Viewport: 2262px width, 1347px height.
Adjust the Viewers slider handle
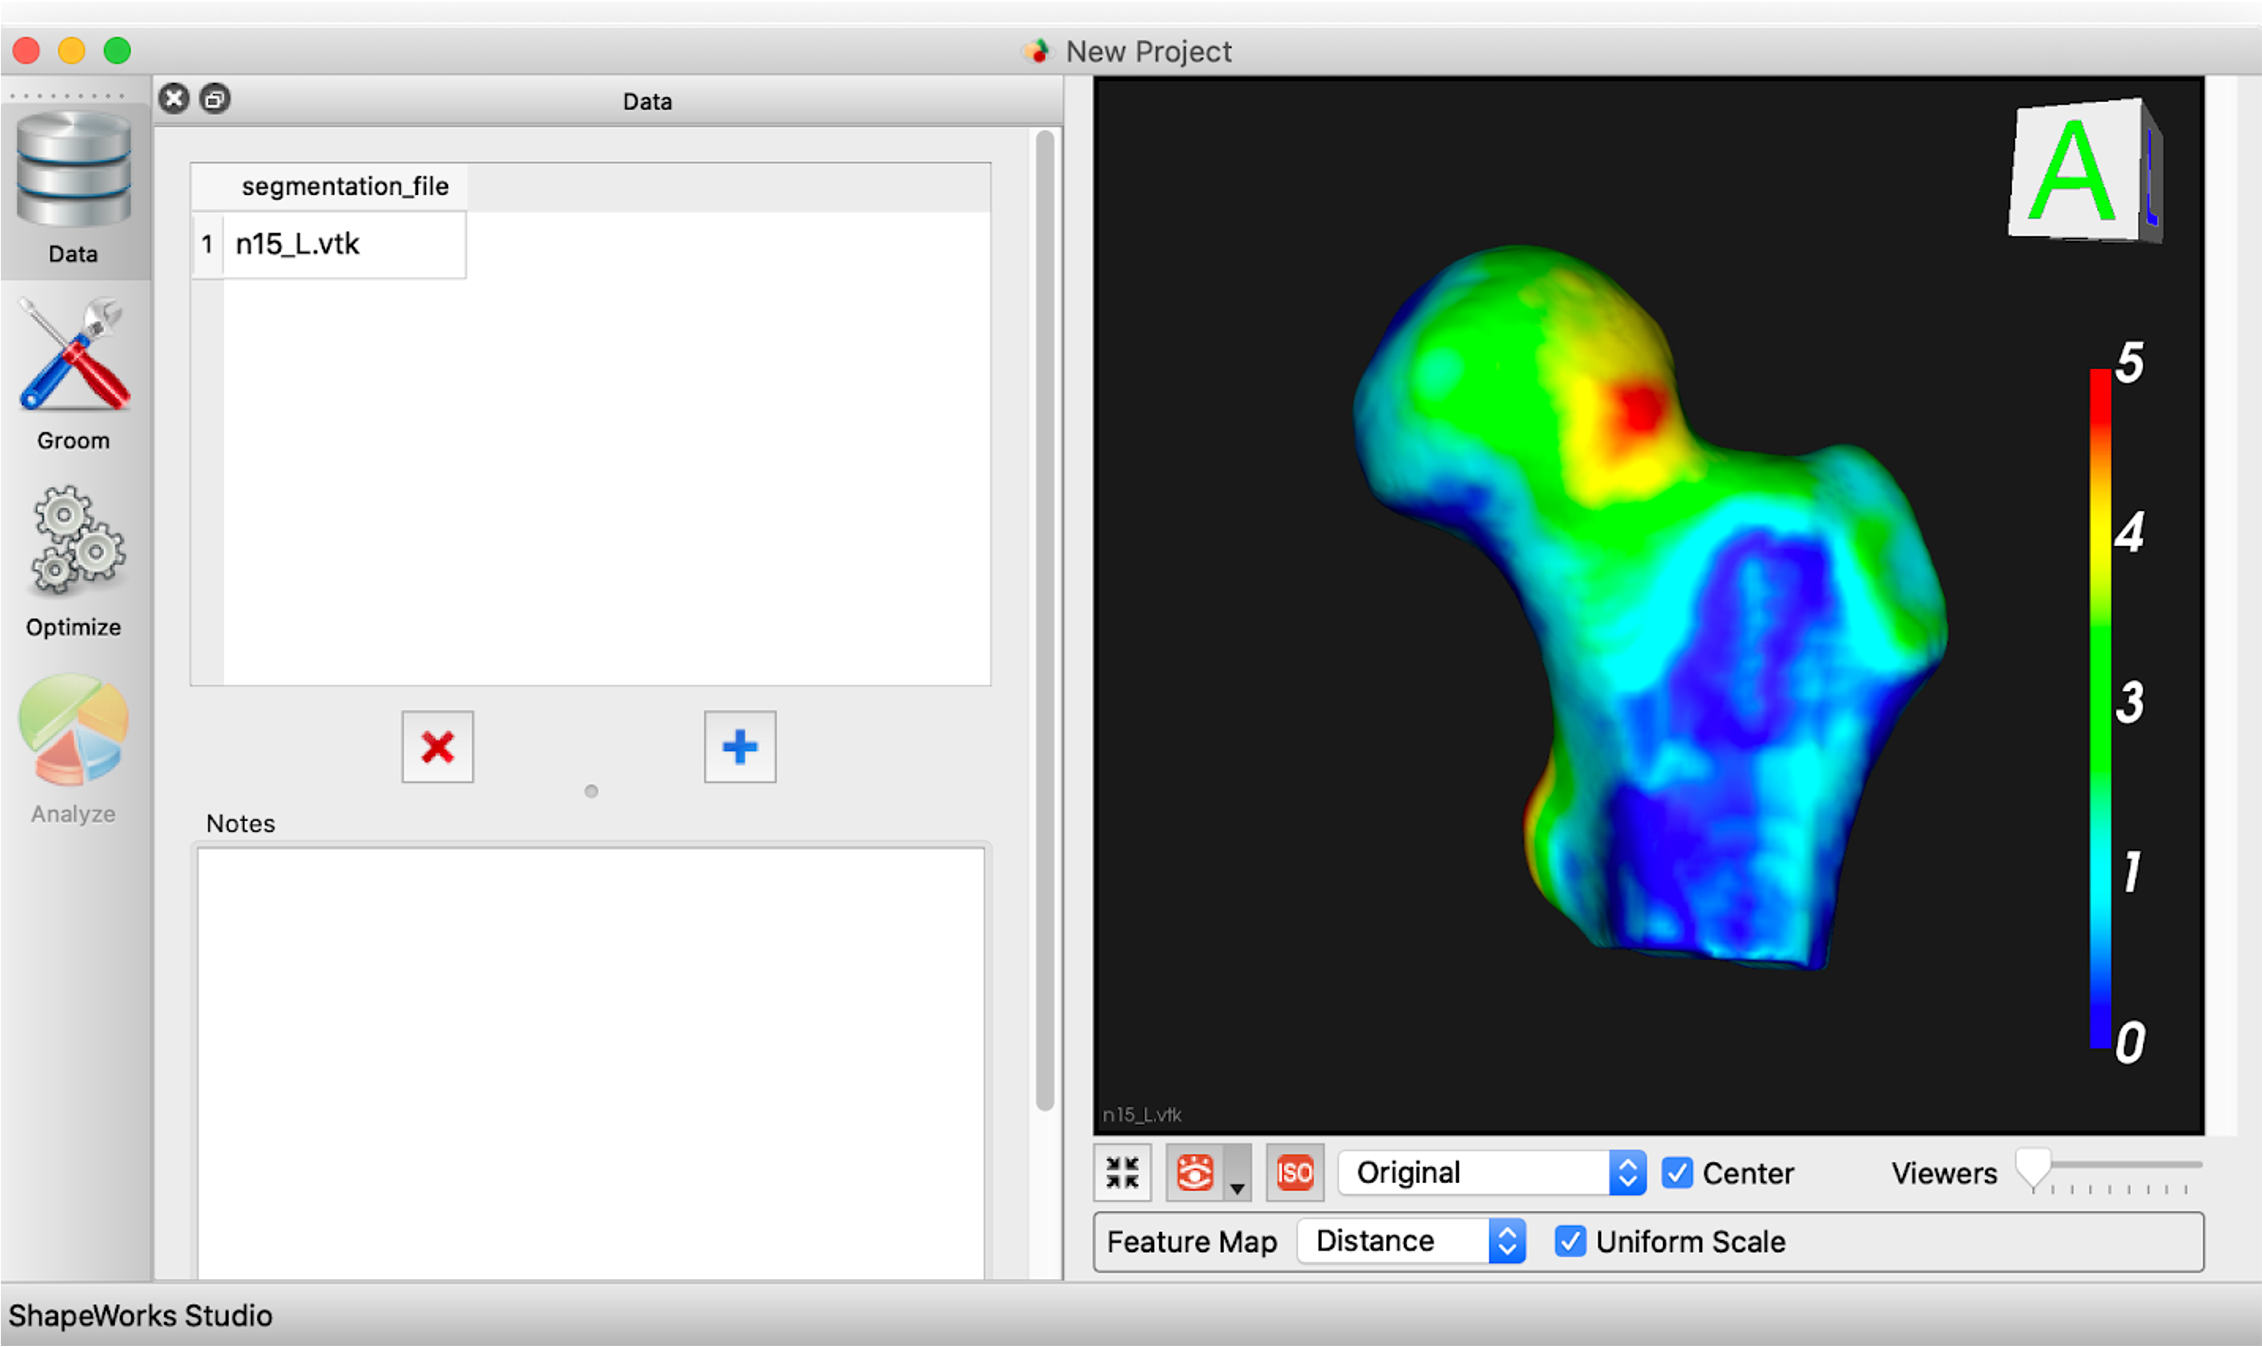click(x=2033, y=1168)
